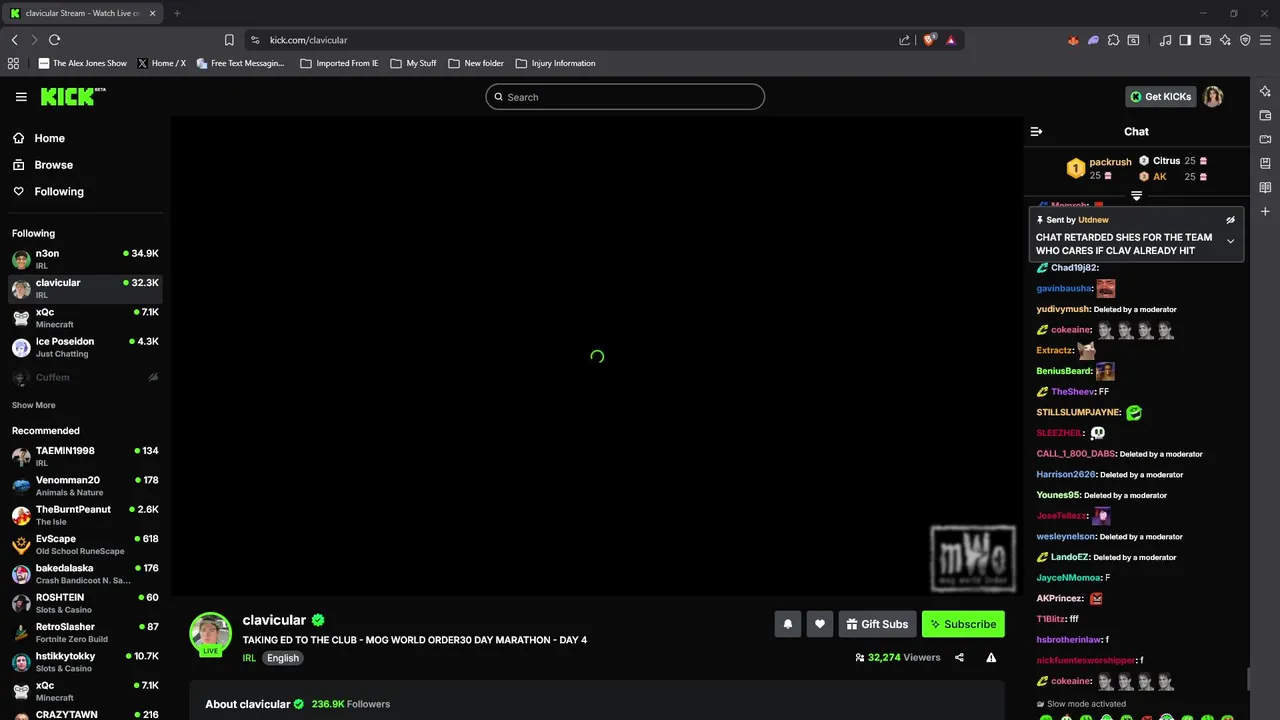The image size is (1280, 720).
Task: Open Brave main hamburger menu
Action: (x=1265, y=40)
